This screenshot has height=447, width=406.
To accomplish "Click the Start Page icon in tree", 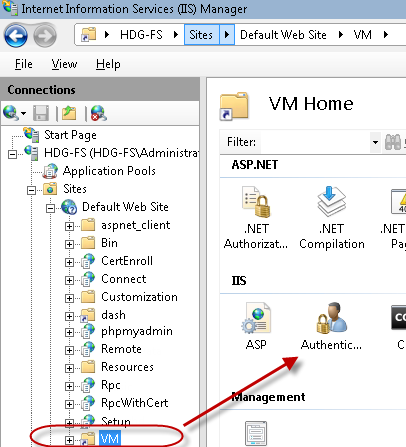I will [x=32, y=134].
